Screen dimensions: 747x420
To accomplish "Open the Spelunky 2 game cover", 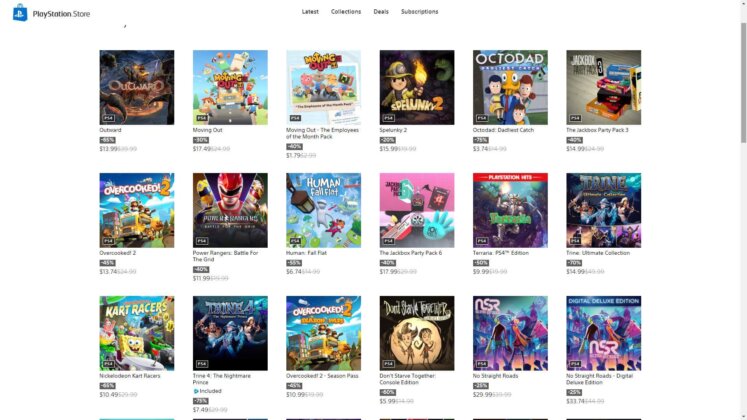I will tap(417, 88).
